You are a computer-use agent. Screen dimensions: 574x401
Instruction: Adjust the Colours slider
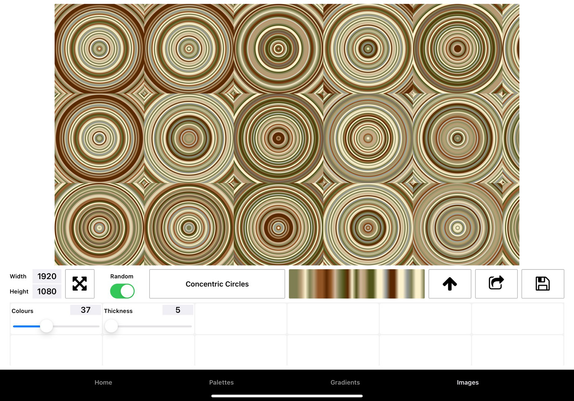(56, 326)
